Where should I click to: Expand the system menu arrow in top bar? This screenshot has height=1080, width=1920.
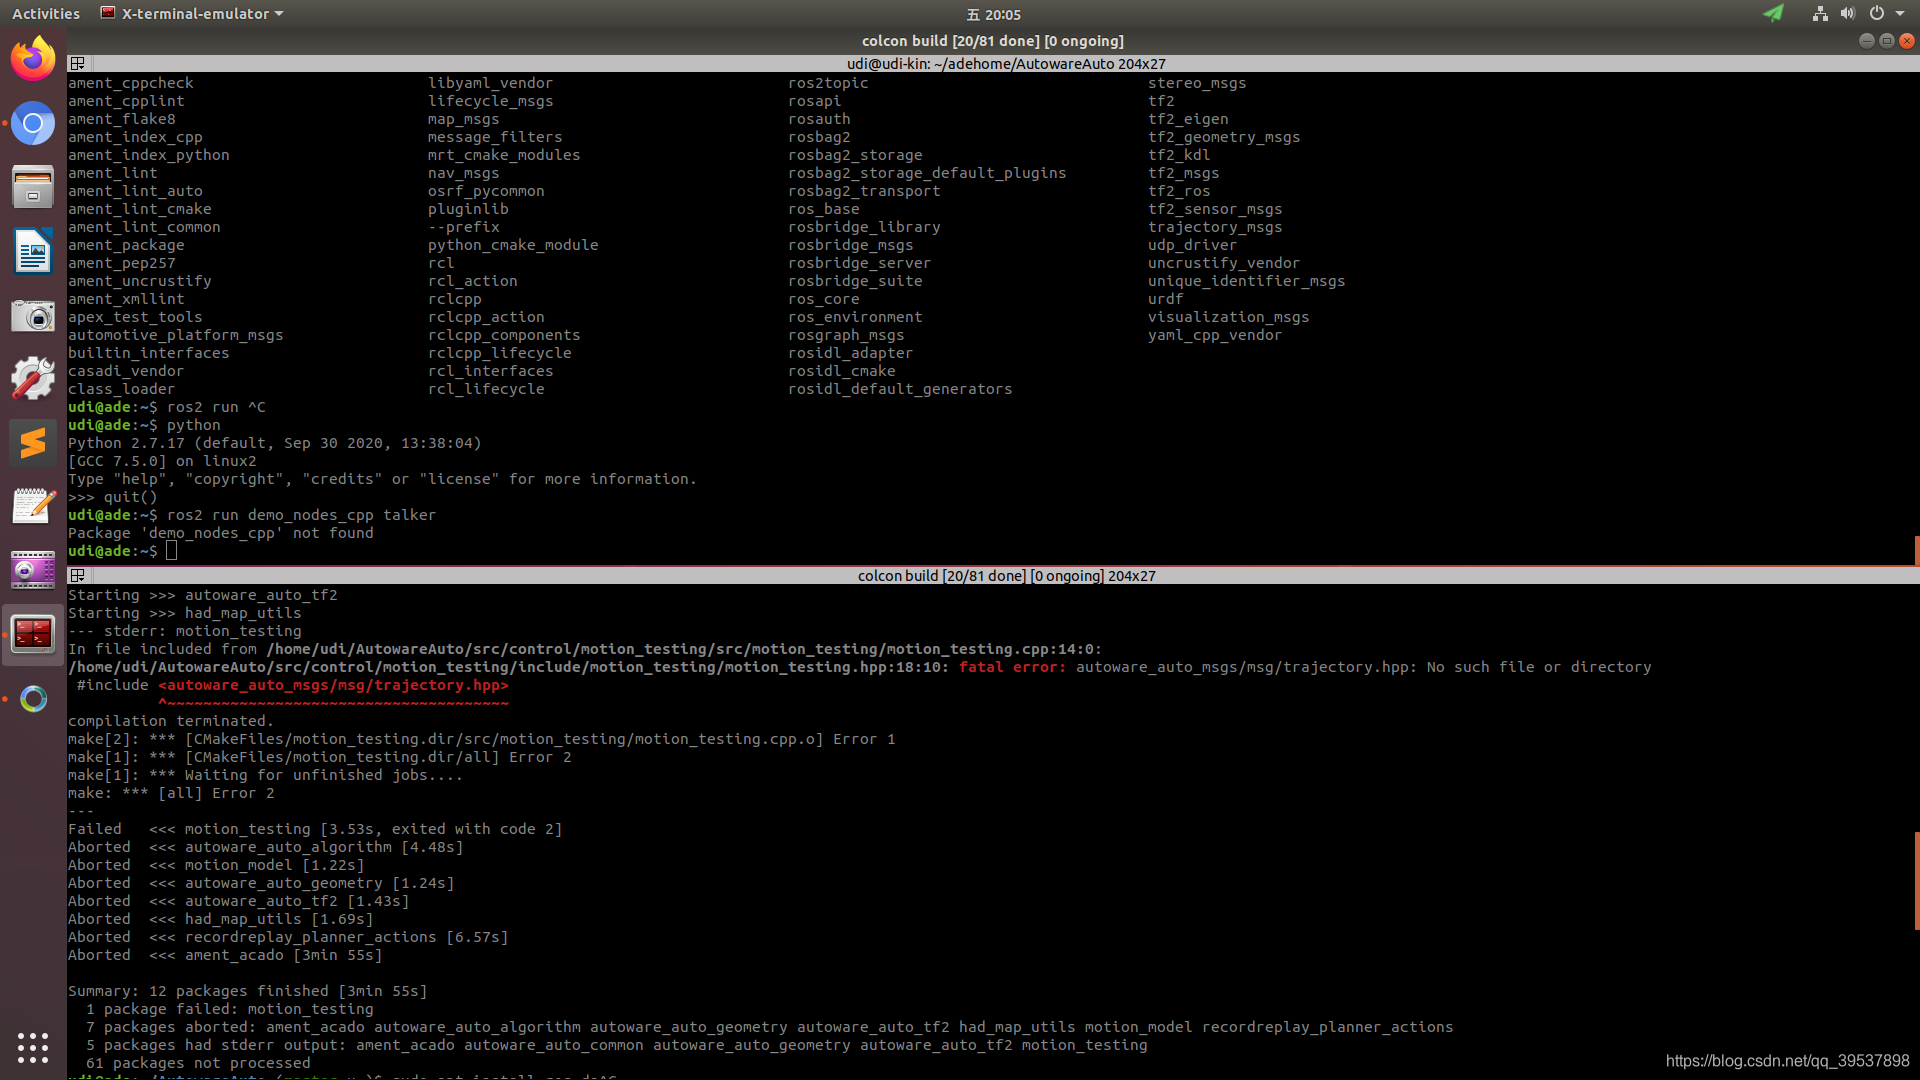point(1900,14)
